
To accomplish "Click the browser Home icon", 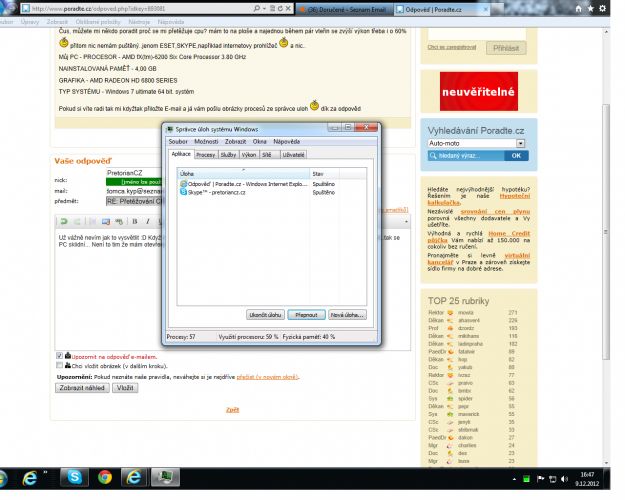I will 578,8.
